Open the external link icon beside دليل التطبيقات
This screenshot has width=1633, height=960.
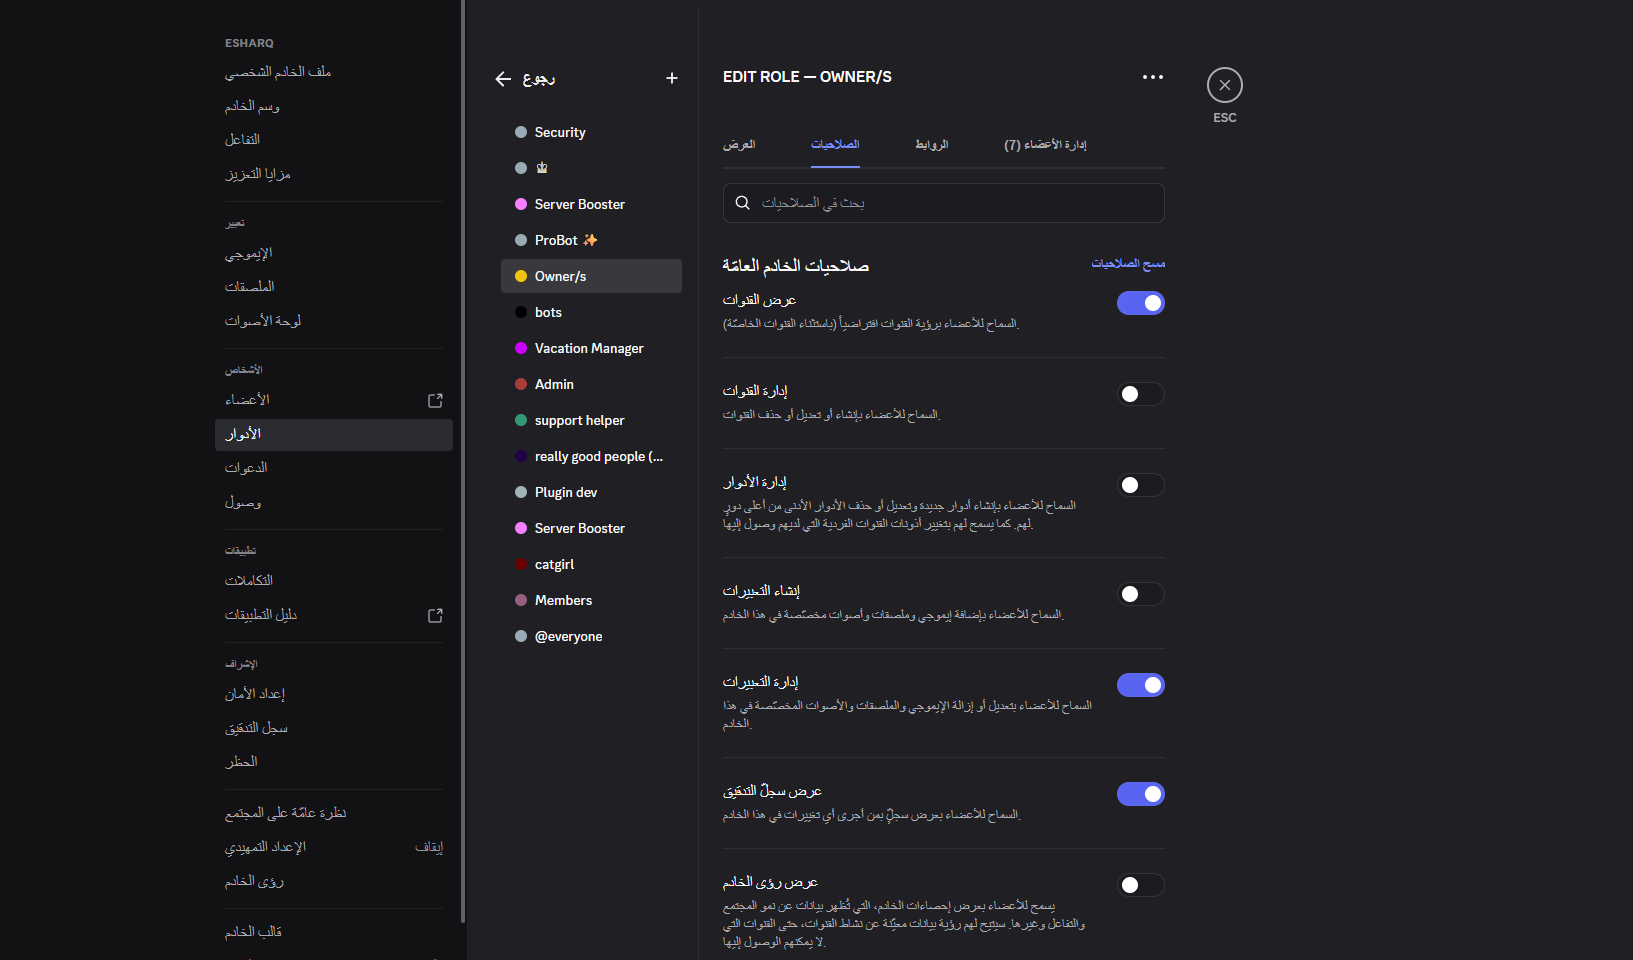pyautogui.click(x=435, y=615)
